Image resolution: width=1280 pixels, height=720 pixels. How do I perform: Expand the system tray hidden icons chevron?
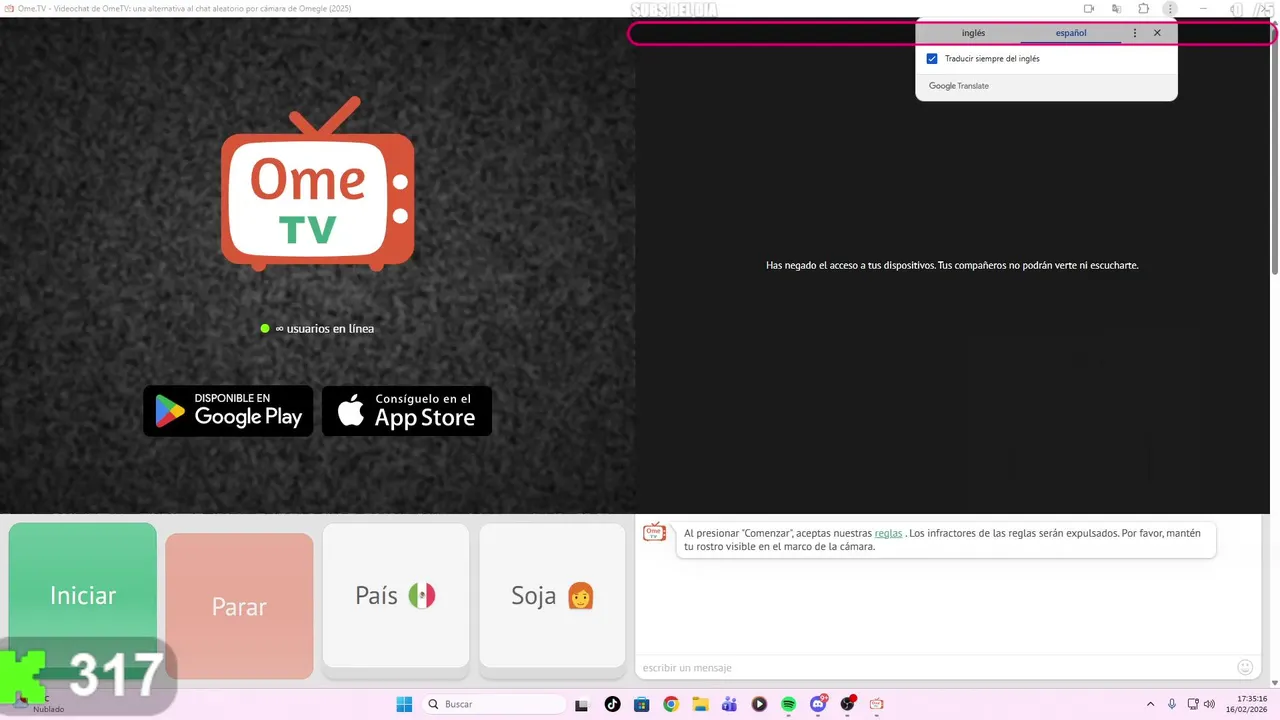click(1150, 704)
